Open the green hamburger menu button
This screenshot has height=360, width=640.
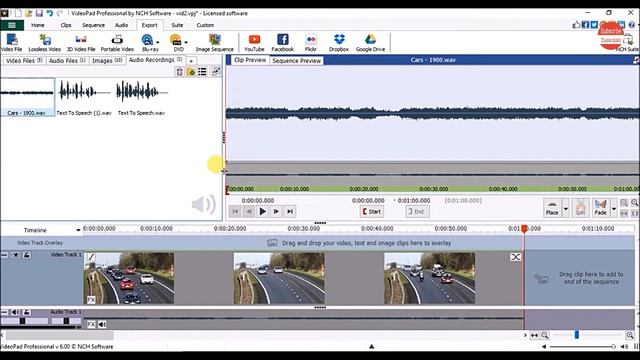(x=12, y=25)
